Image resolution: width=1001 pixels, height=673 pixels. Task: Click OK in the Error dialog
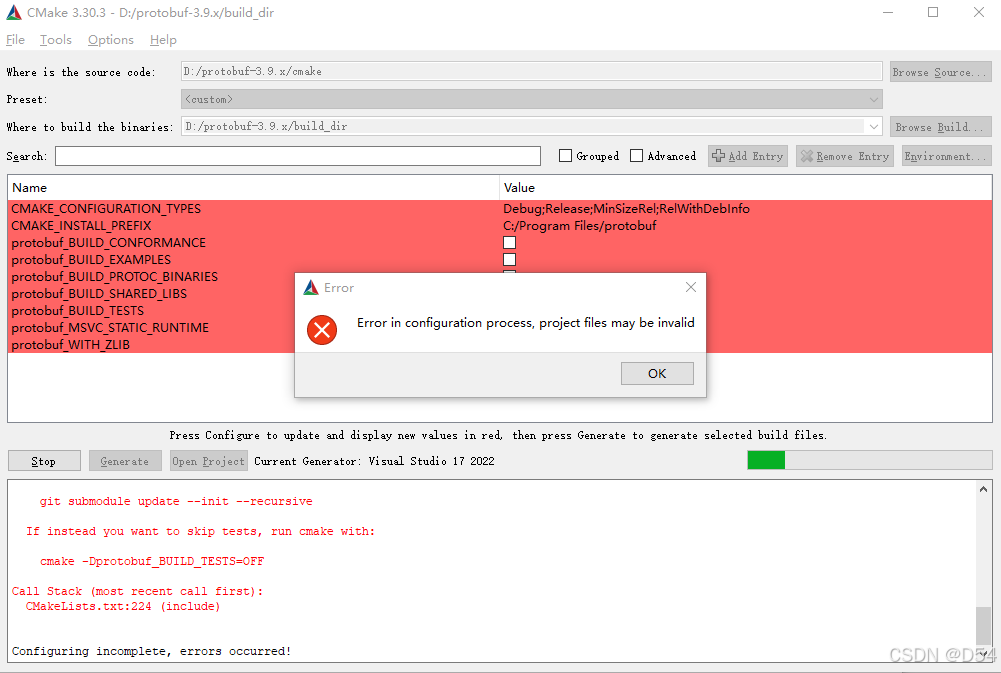657,374
